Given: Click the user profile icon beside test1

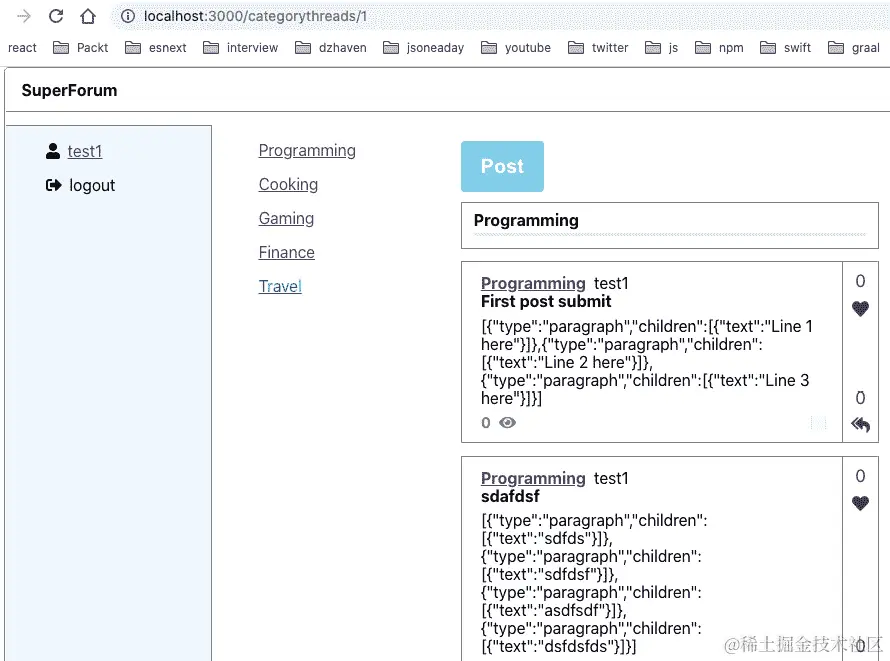Looking at the screenshot, I should pyautogui.click(x=53, y=151).
